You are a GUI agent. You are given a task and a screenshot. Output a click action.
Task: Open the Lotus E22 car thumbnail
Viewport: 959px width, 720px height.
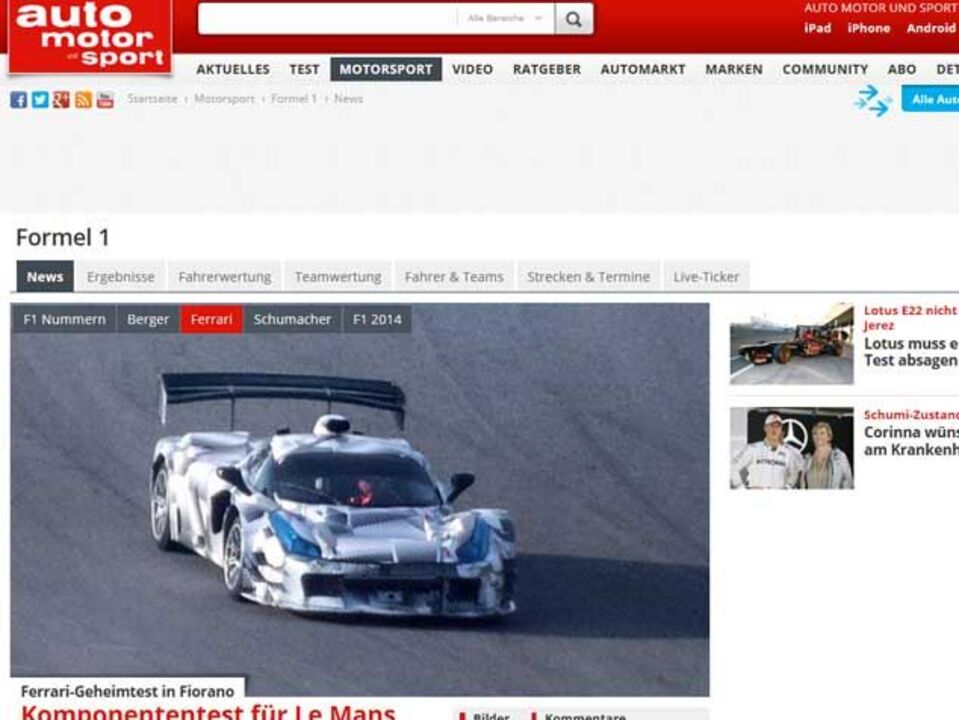[791, 344]
